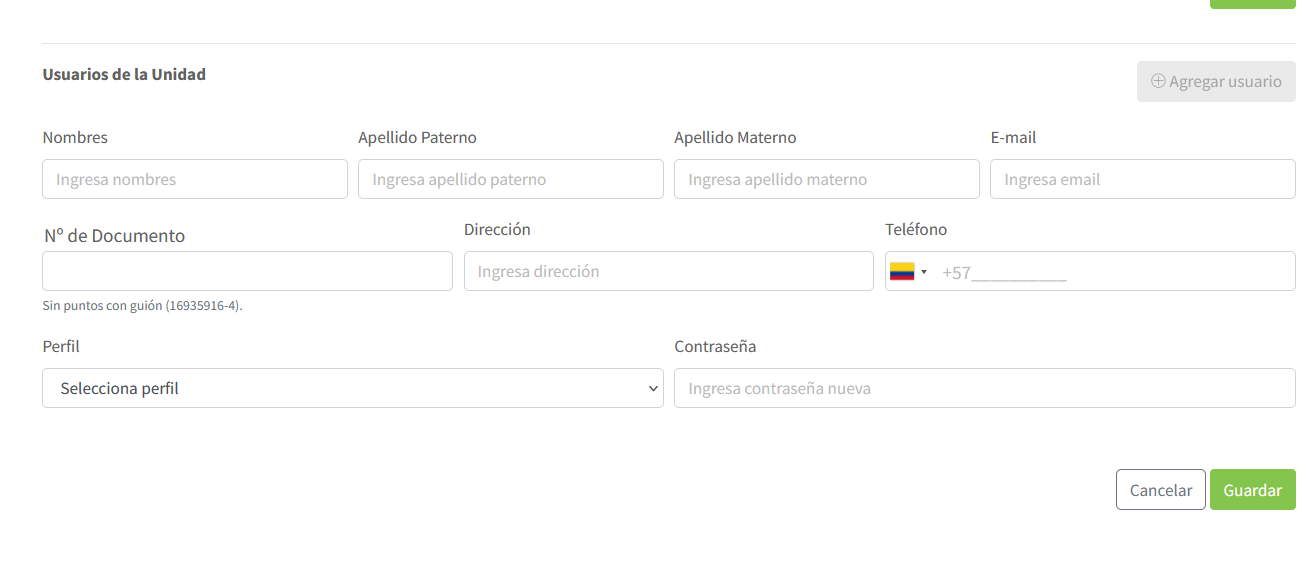Screen dimensions: 1310x565
Task: Select the Apellido Materno text box
Action: pos(827,179)
